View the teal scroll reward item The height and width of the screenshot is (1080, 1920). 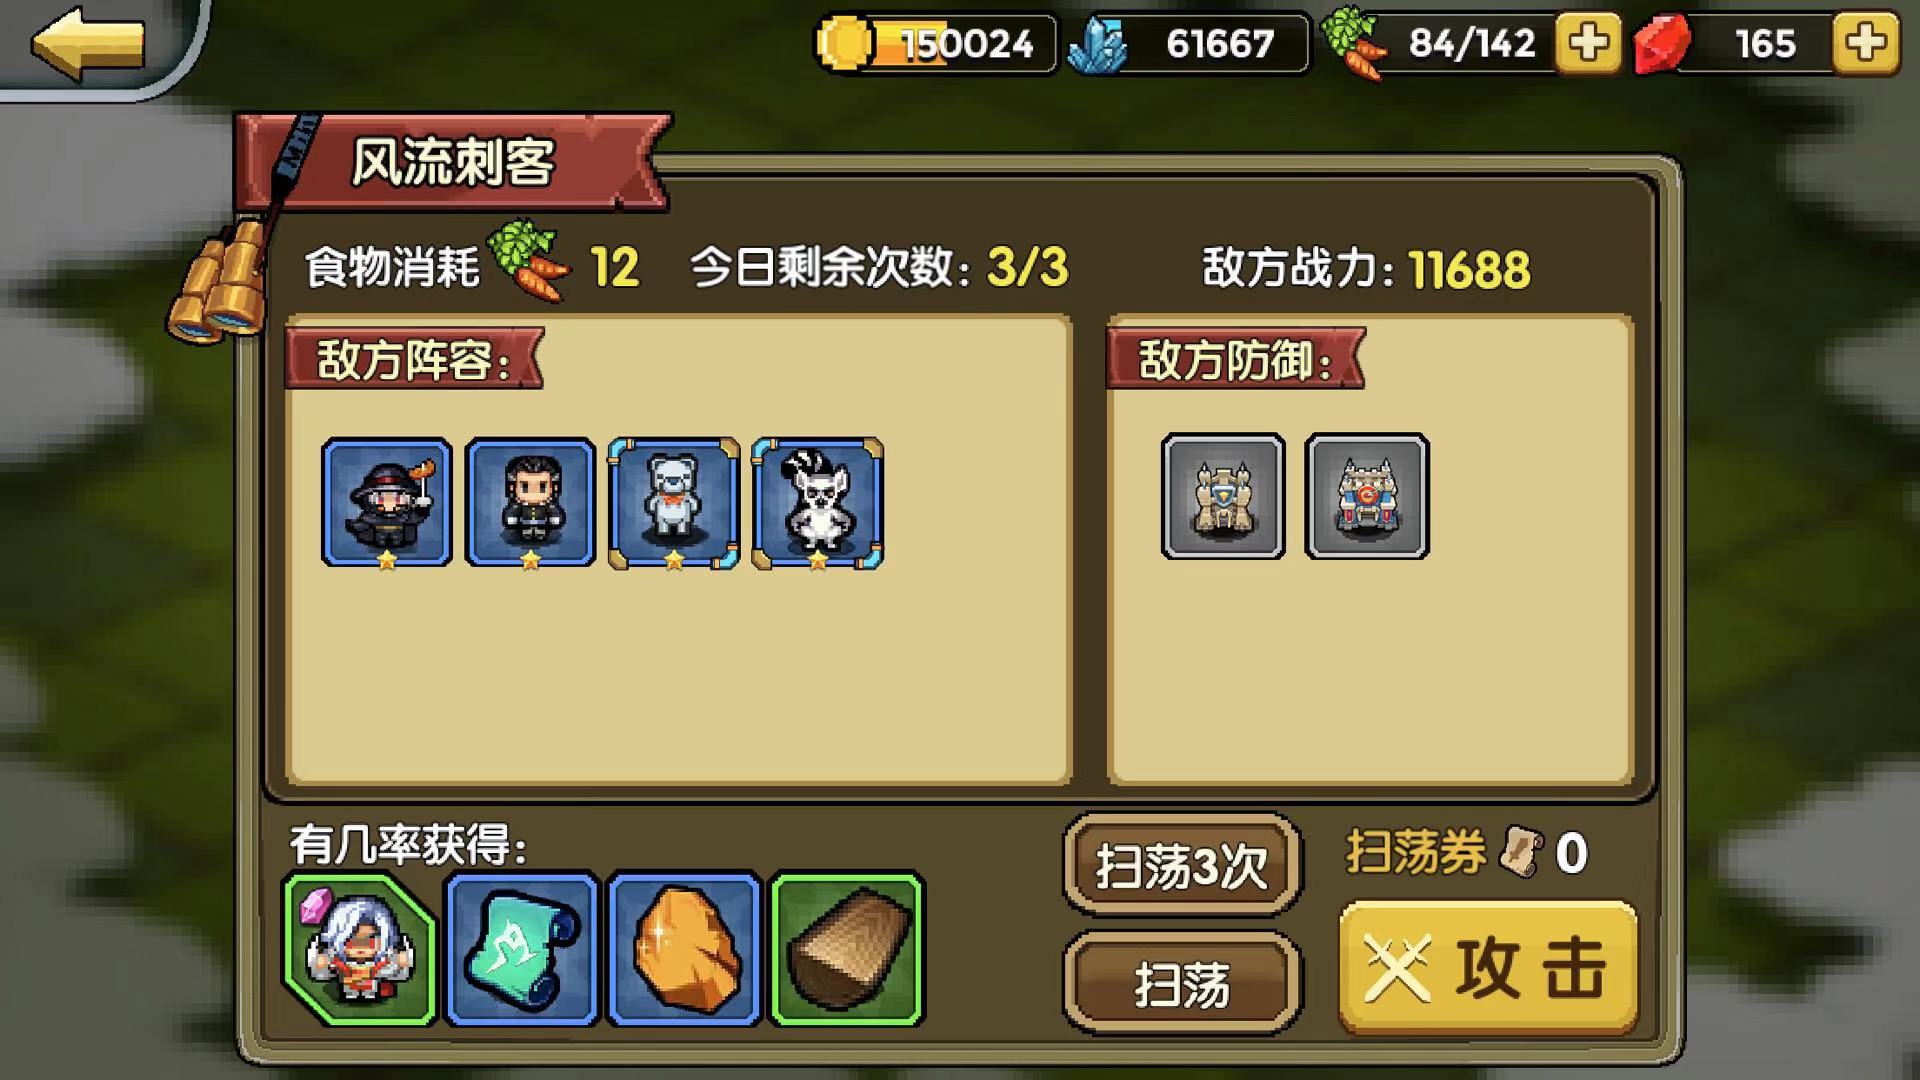tap(522, 949)
